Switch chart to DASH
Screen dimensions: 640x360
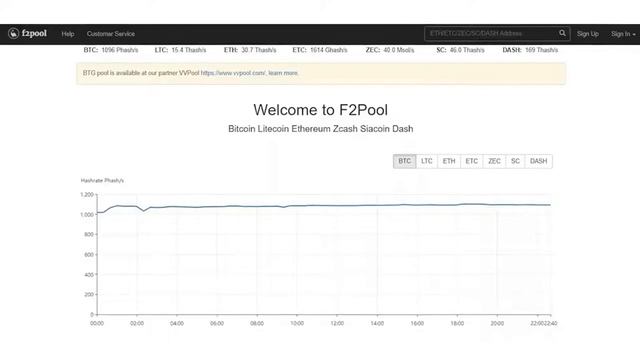538,161
